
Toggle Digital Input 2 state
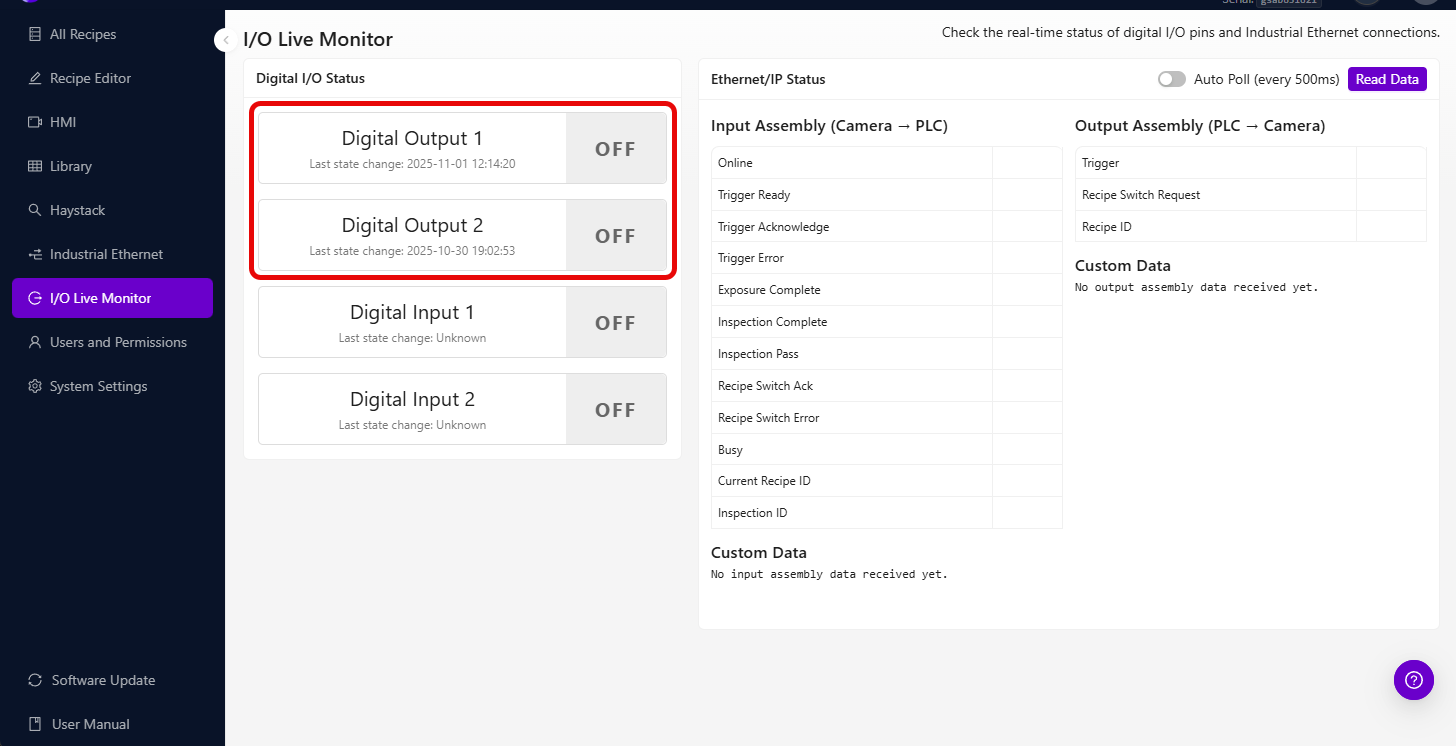(x=615, y=408)
